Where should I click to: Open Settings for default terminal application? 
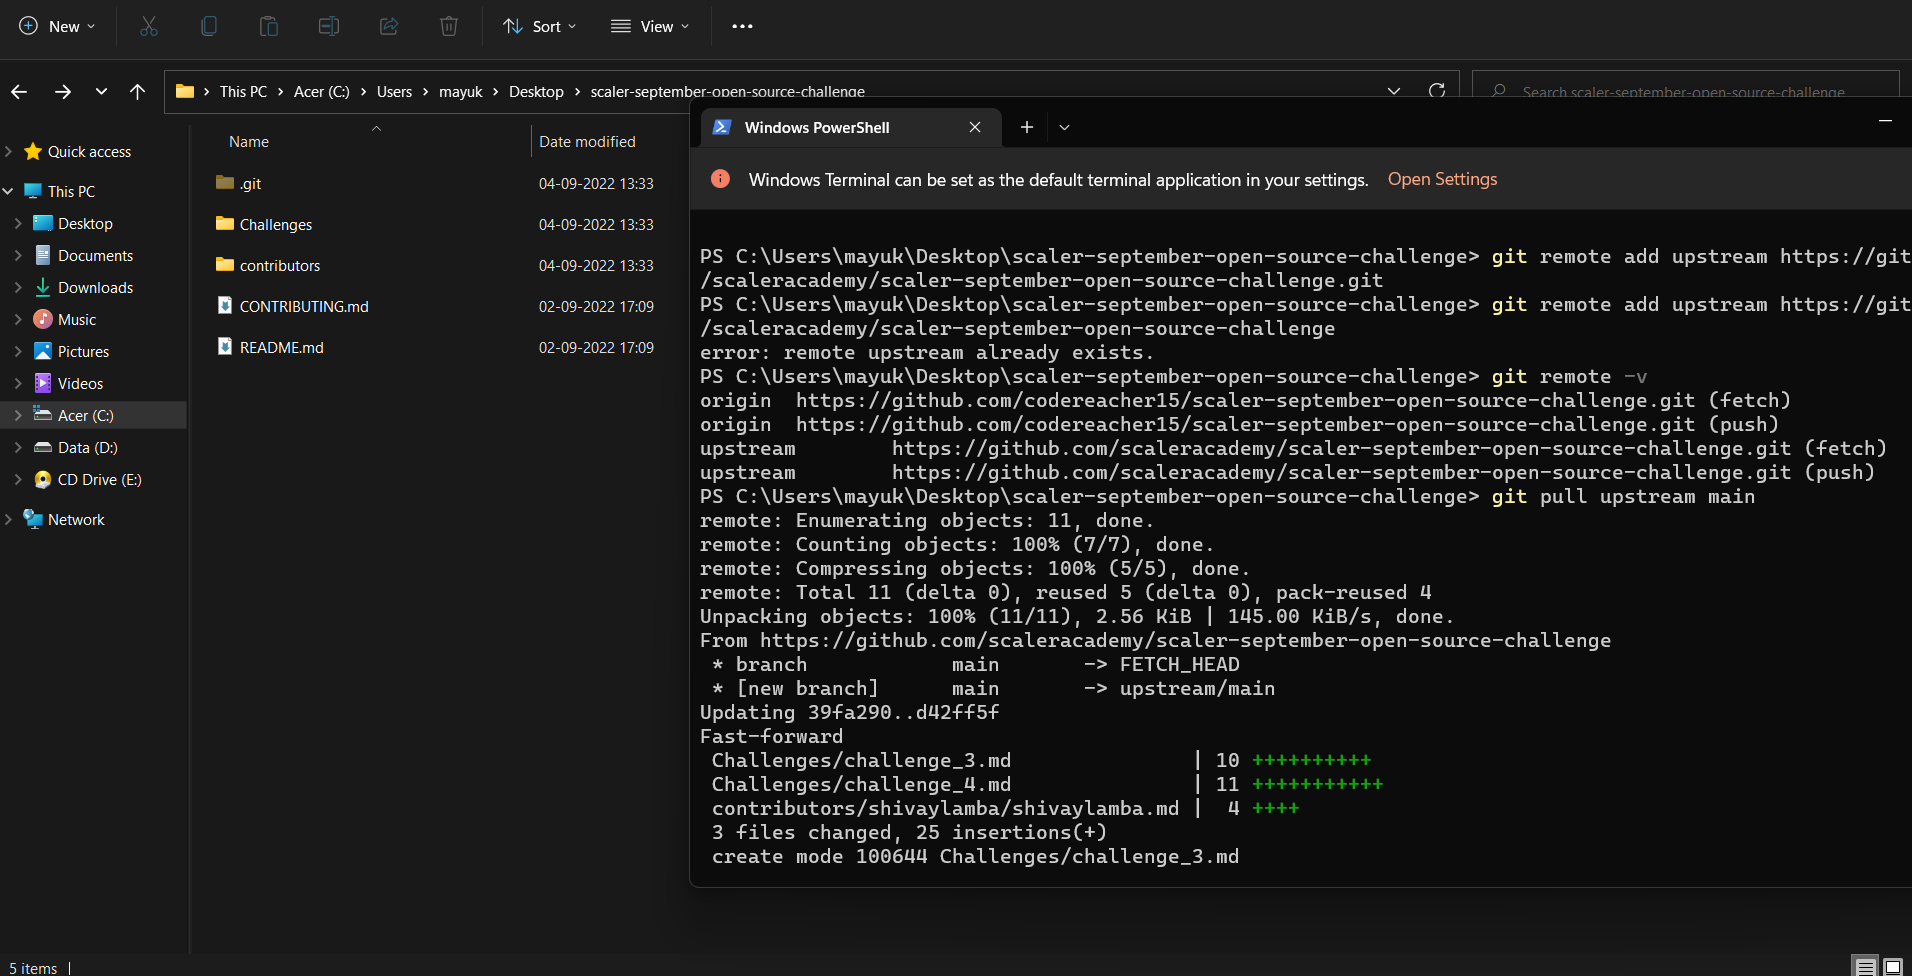(x=1442, y=179)
